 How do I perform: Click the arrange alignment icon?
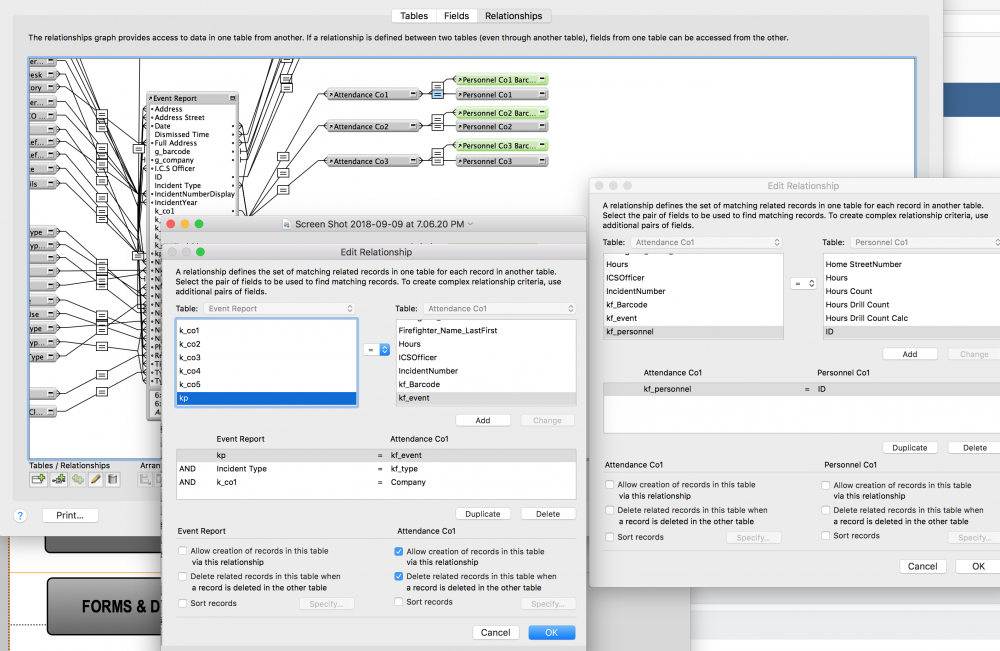pos(145,479)
